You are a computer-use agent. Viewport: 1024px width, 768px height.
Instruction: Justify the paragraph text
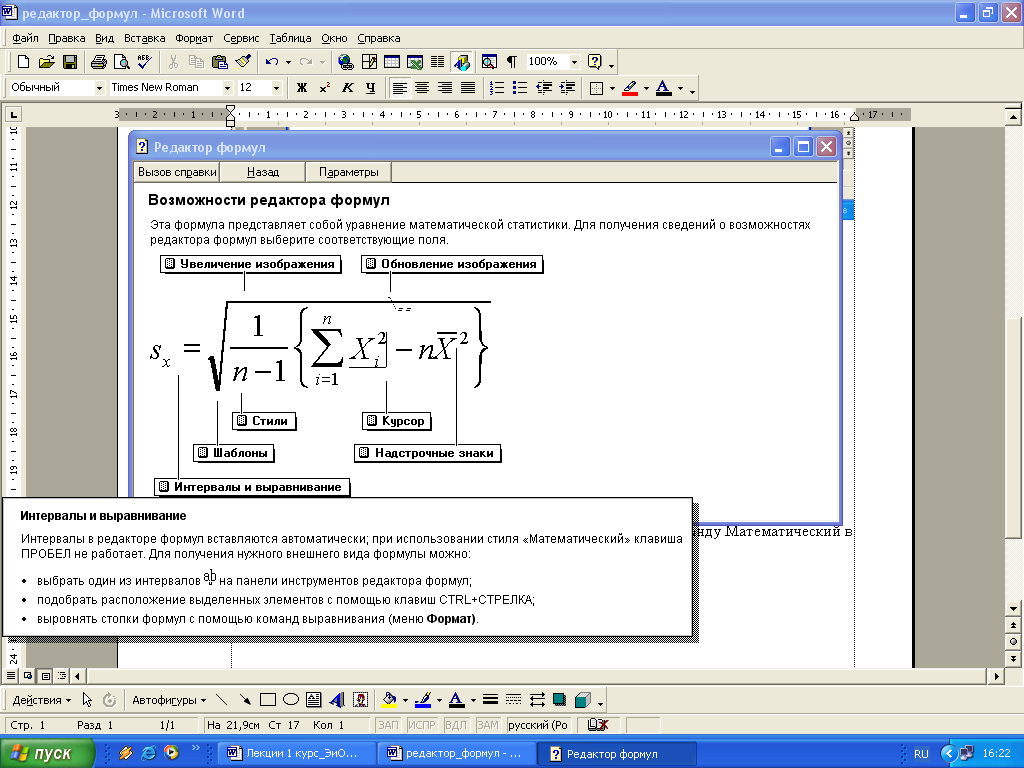tap(468, 88)
